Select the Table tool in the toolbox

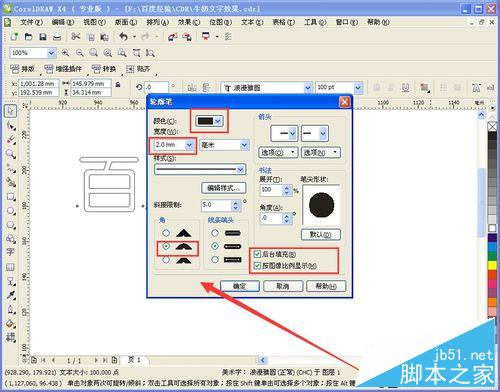coord(10,267)
